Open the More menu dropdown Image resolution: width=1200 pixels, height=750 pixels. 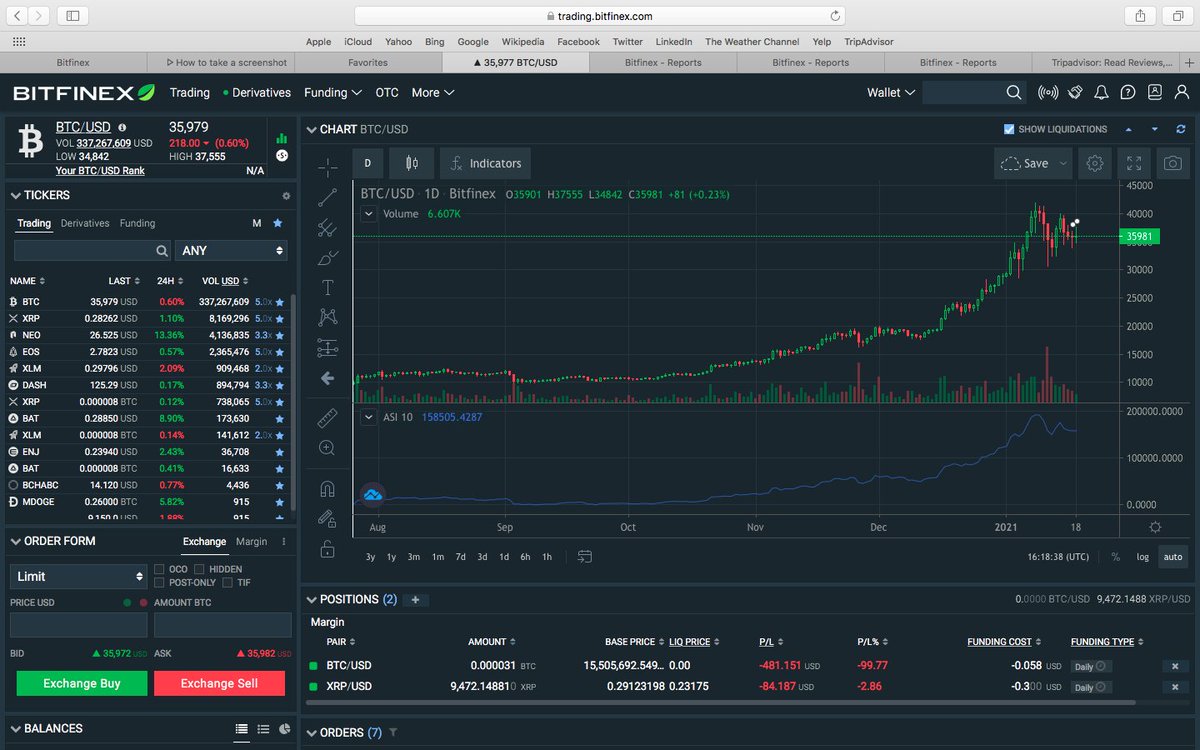tap(432, 92)
